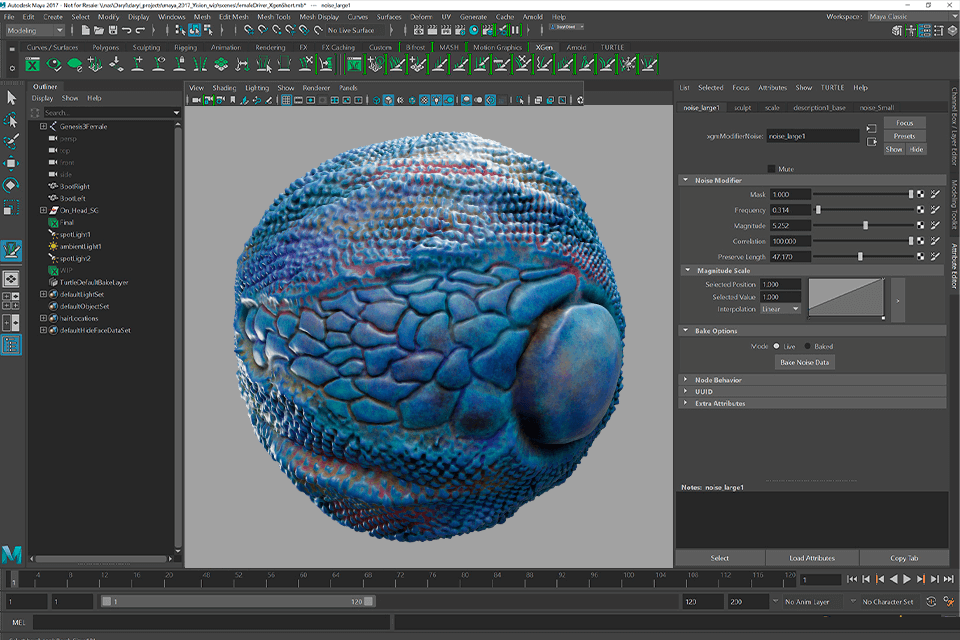Click the Redo arrow icon

(x=140, y=30)
